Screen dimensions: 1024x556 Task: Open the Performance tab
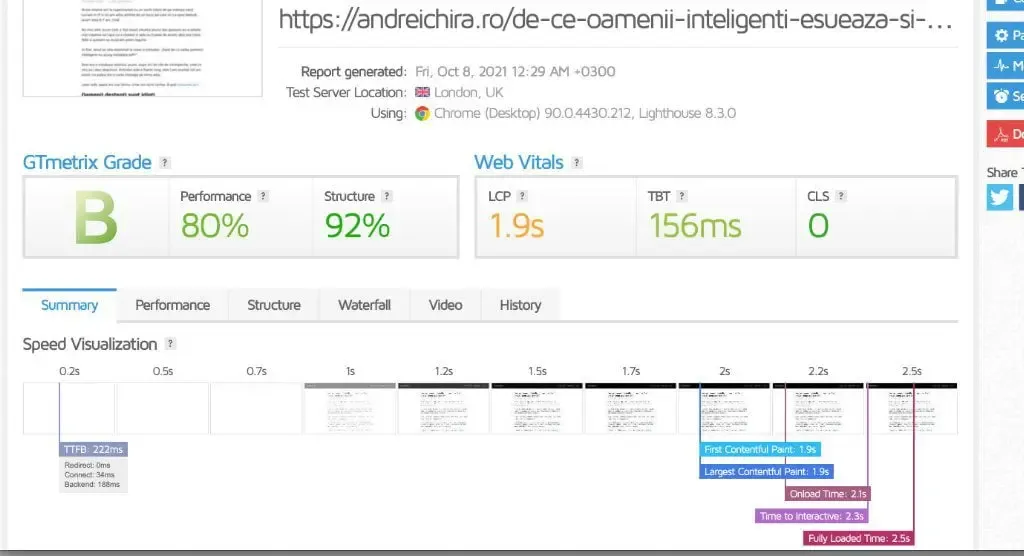172,305
